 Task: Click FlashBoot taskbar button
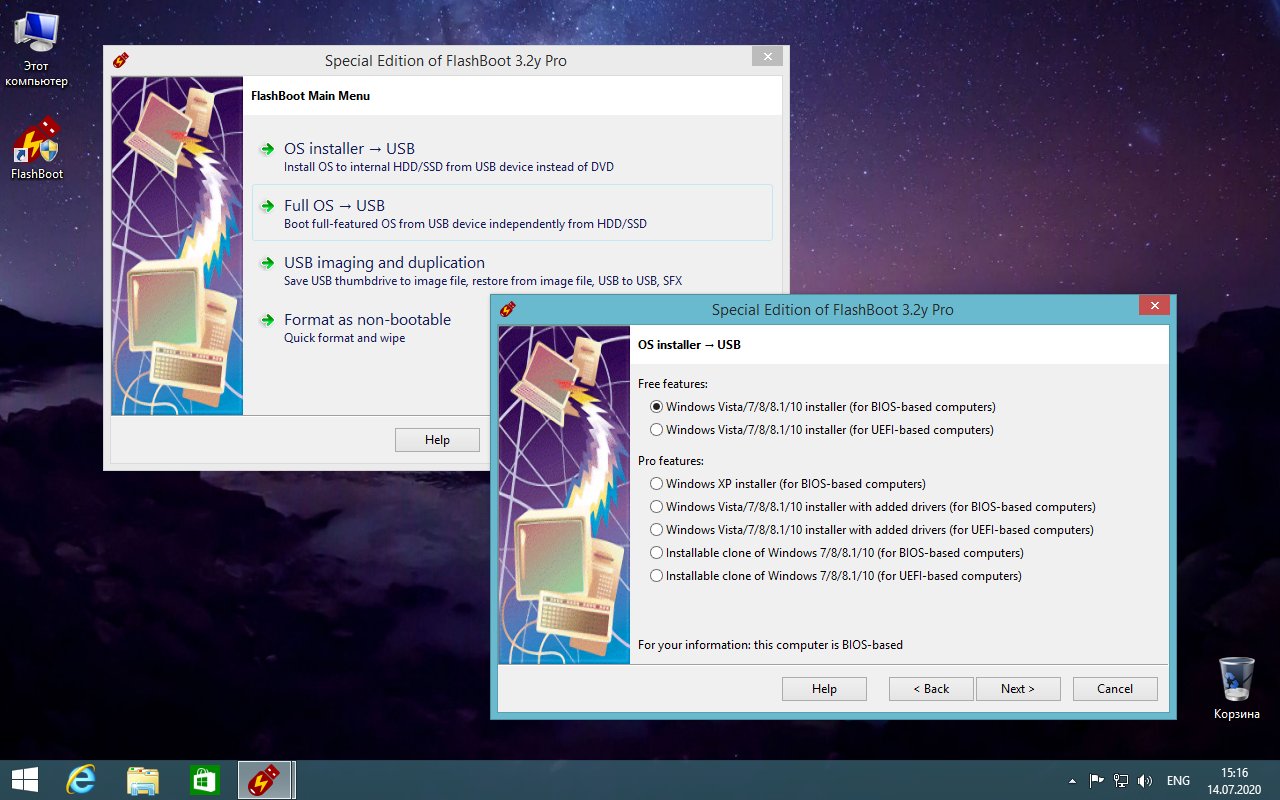click(x=264, y=780)
